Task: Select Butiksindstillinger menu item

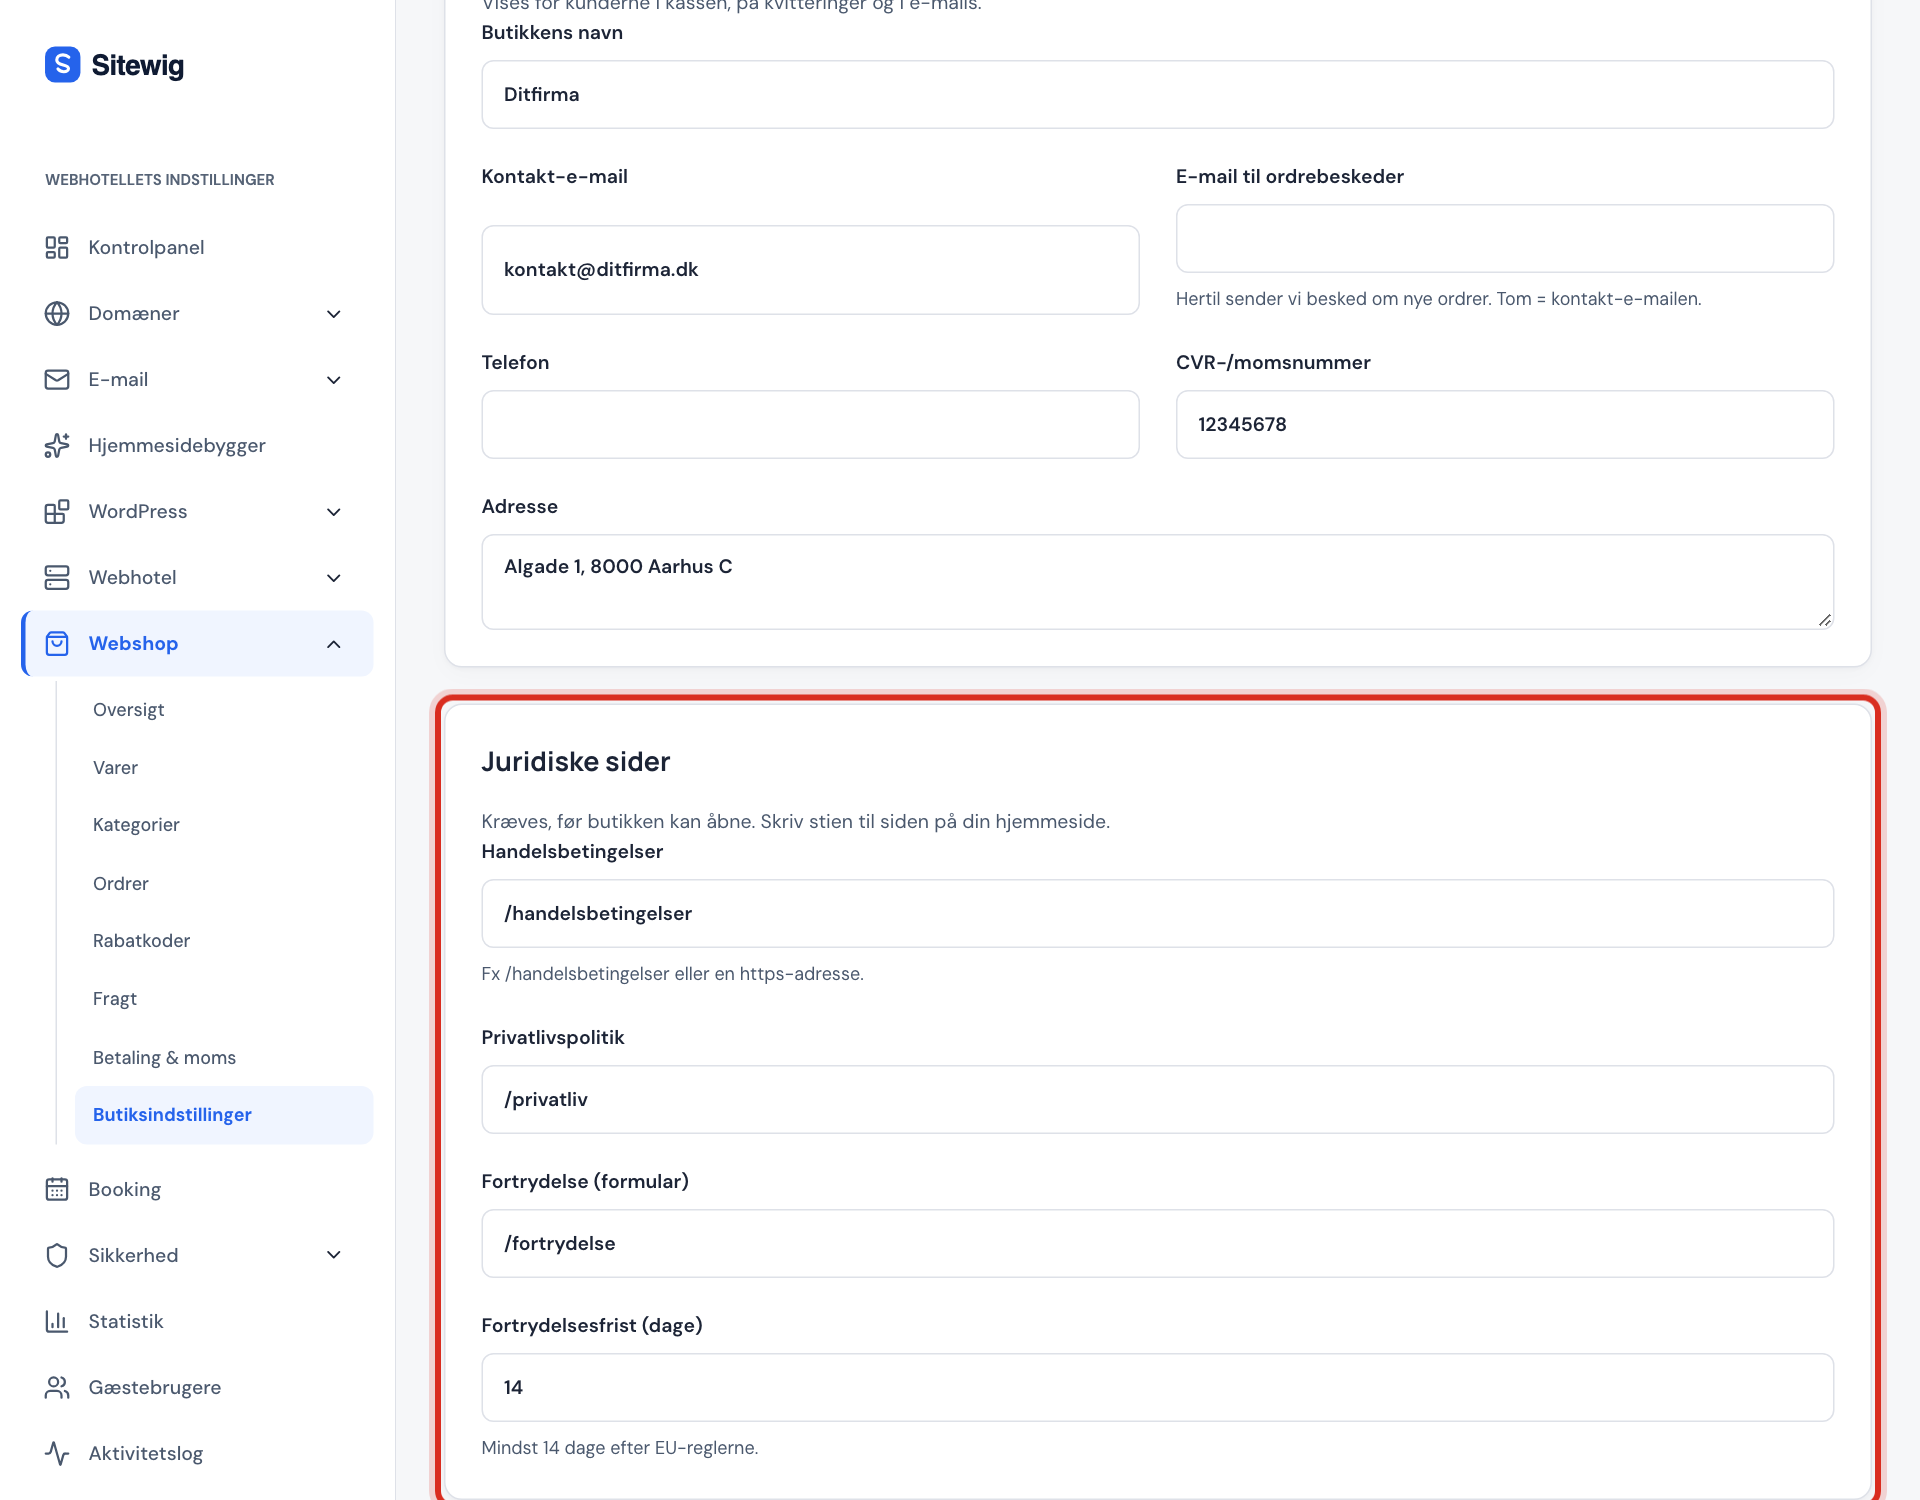Action: 224,1114
